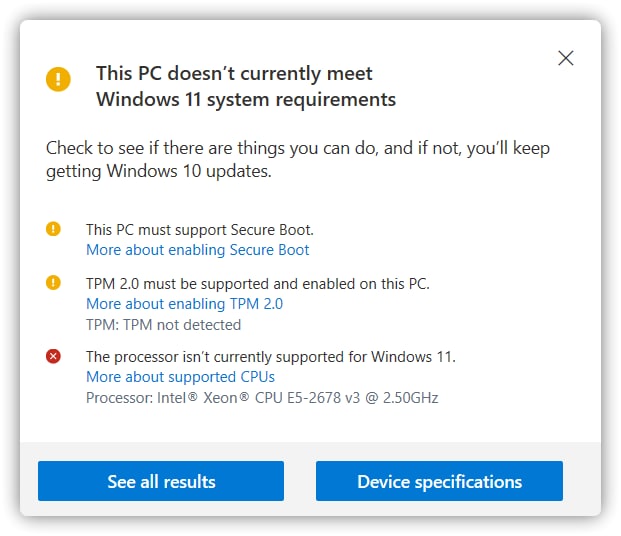Image resolution: width=621 pixels, height=536 pixels.
Task: Click the 'This PC doesn't currently meet' heading line
Action: point(234,74)
